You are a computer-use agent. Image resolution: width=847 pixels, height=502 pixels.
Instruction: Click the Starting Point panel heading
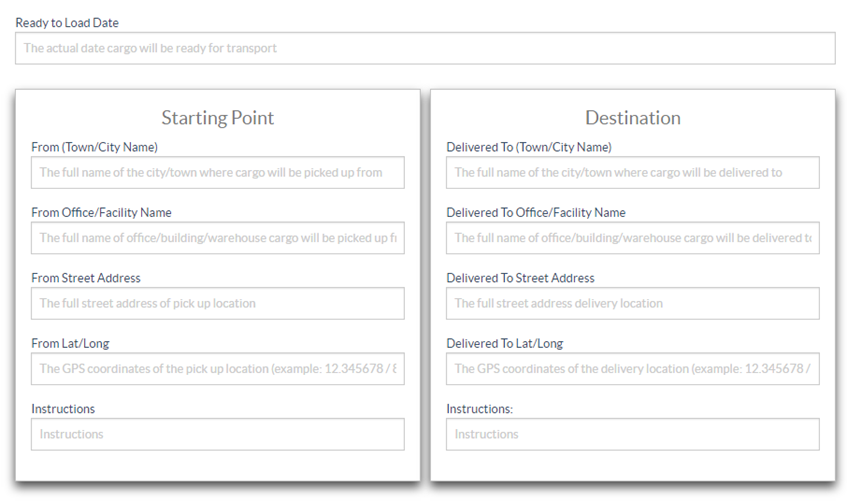coord(218,118)
